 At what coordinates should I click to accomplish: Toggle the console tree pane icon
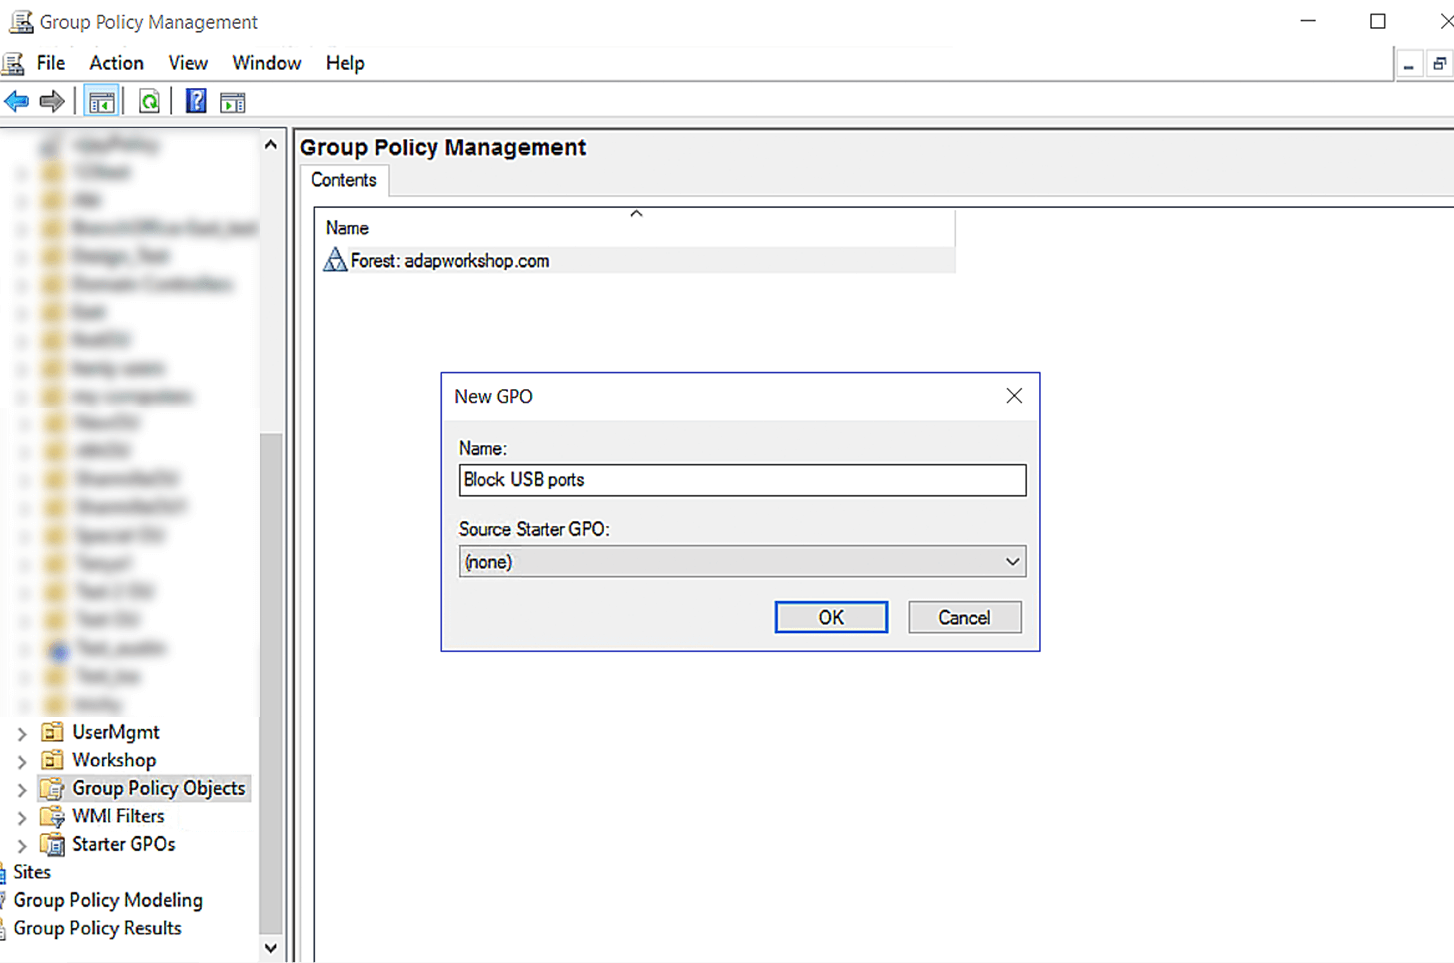[102, 101]
